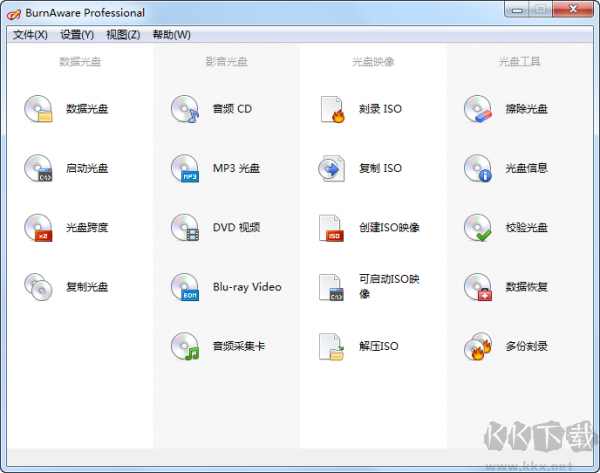Select the 校验光盘 green checkmark disc icon
600x473 pixels.
point(478,228)
